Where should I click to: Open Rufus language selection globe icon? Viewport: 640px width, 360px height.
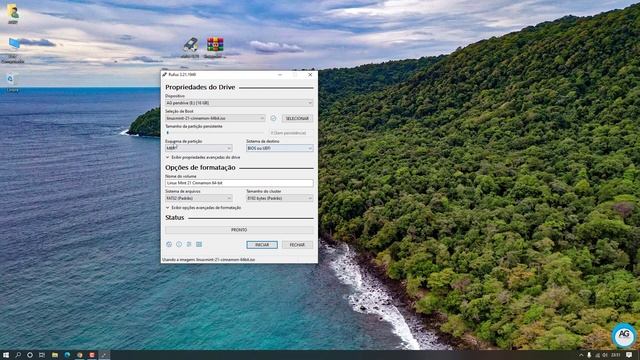point(169,244)
